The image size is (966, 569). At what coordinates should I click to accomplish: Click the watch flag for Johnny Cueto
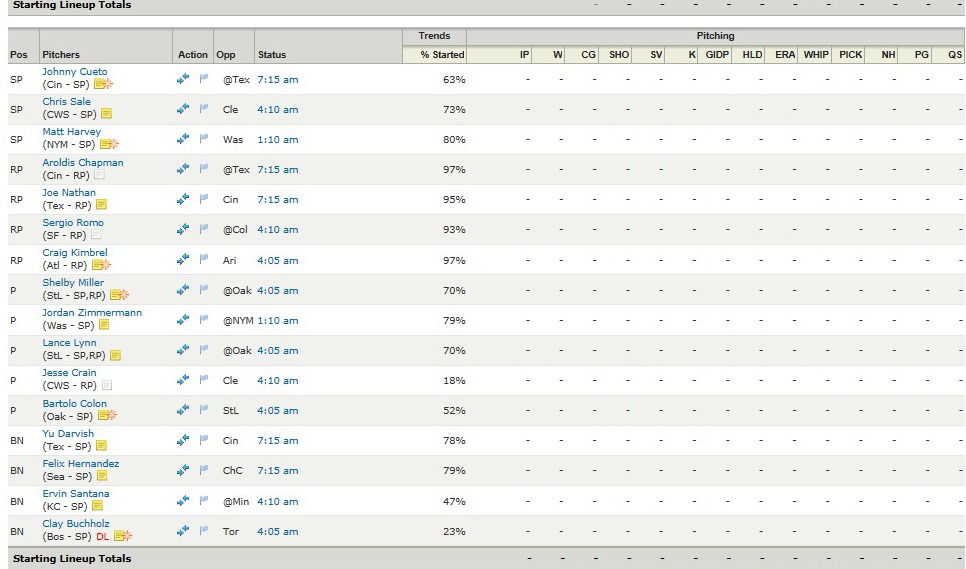pos(204,79)
